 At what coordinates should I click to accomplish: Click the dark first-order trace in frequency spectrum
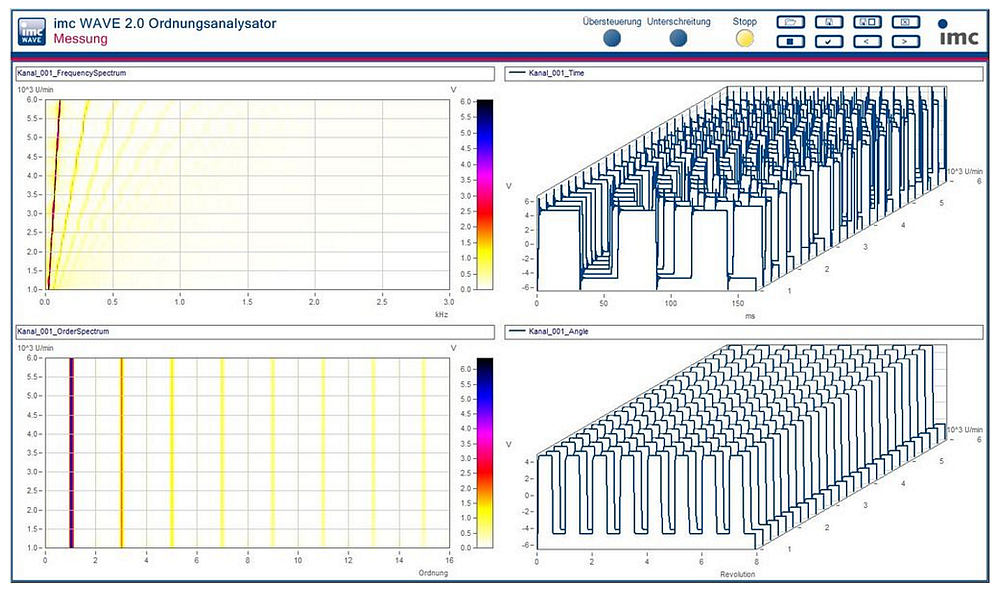coord(54,194)
